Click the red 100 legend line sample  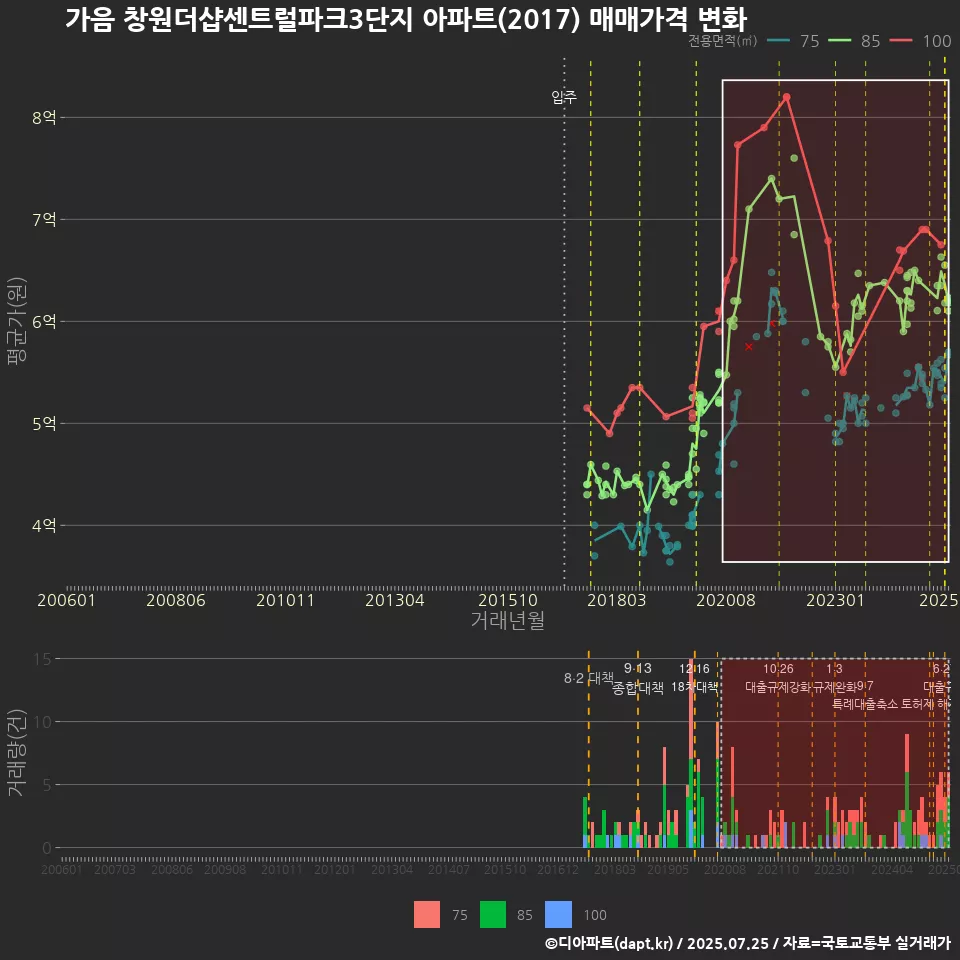point(901,41)
